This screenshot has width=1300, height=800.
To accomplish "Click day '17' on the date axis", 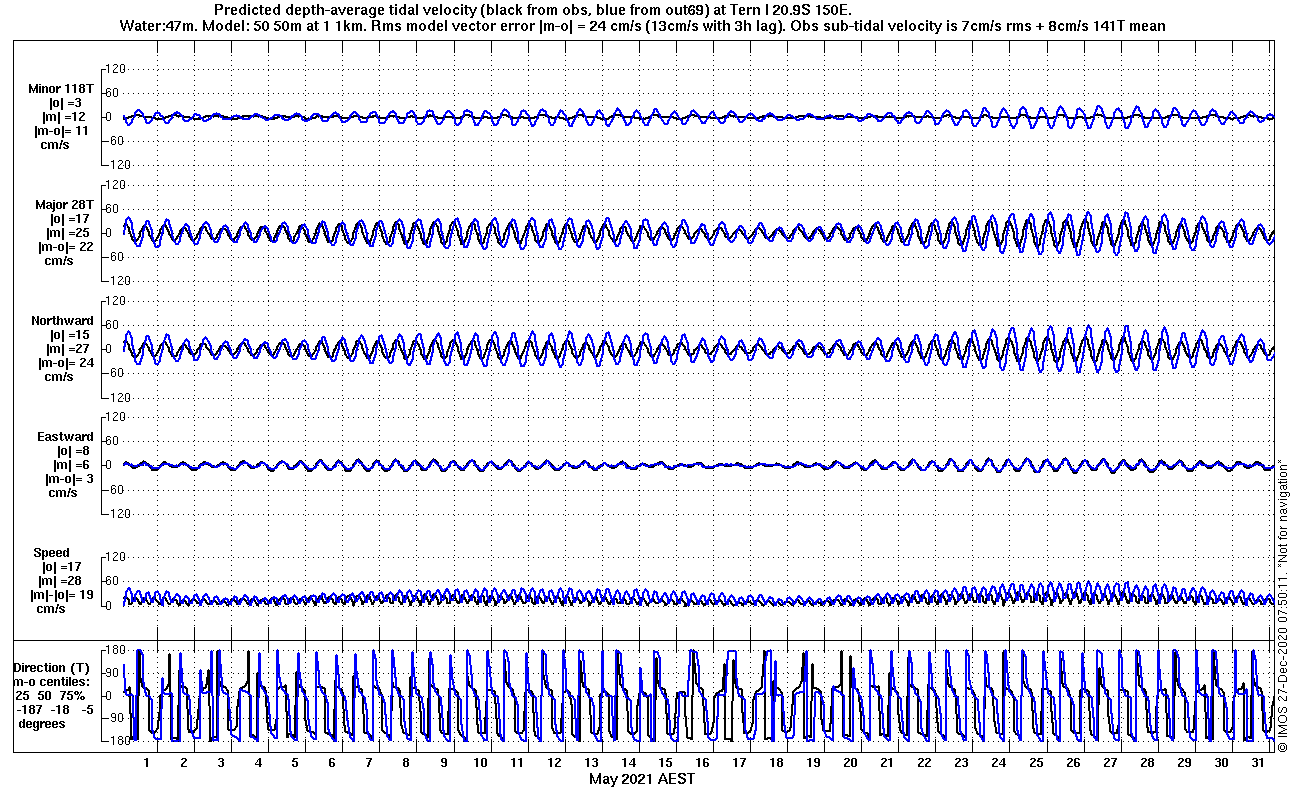I will [x=738, y=762].
